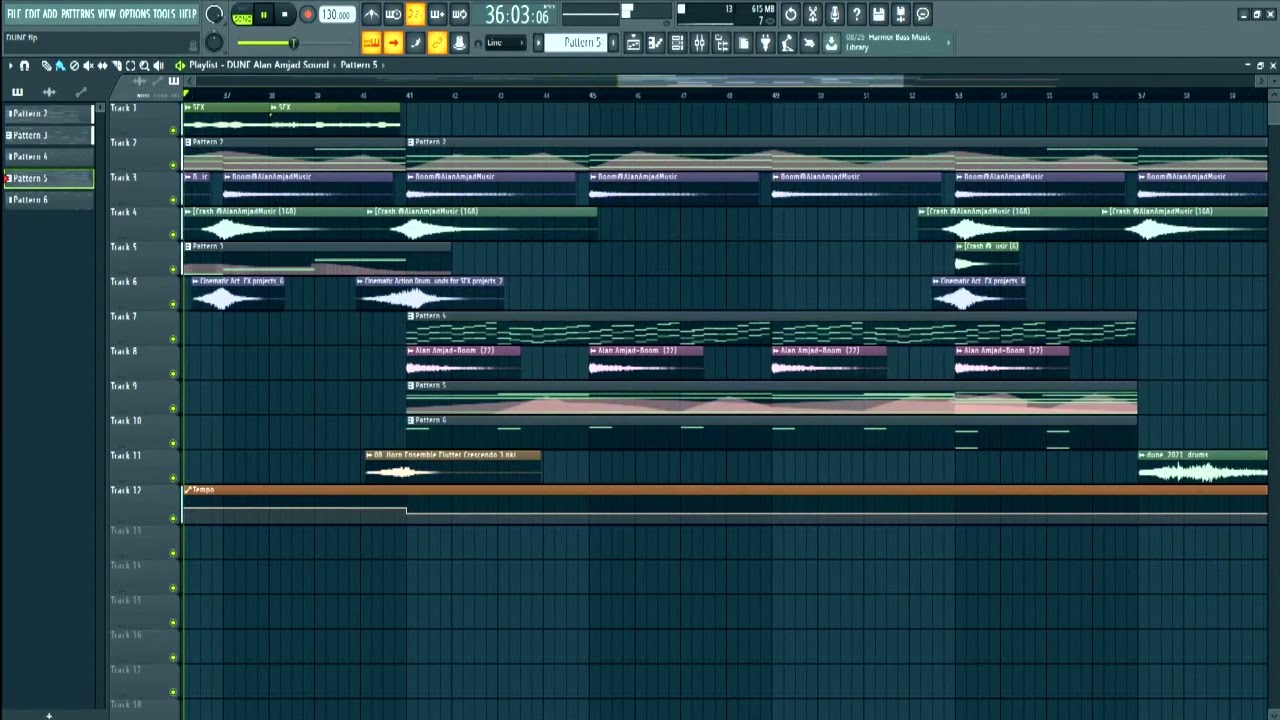1280x720 pixels.
Task: Click the question mark help icon
Action: click(856, 14)
